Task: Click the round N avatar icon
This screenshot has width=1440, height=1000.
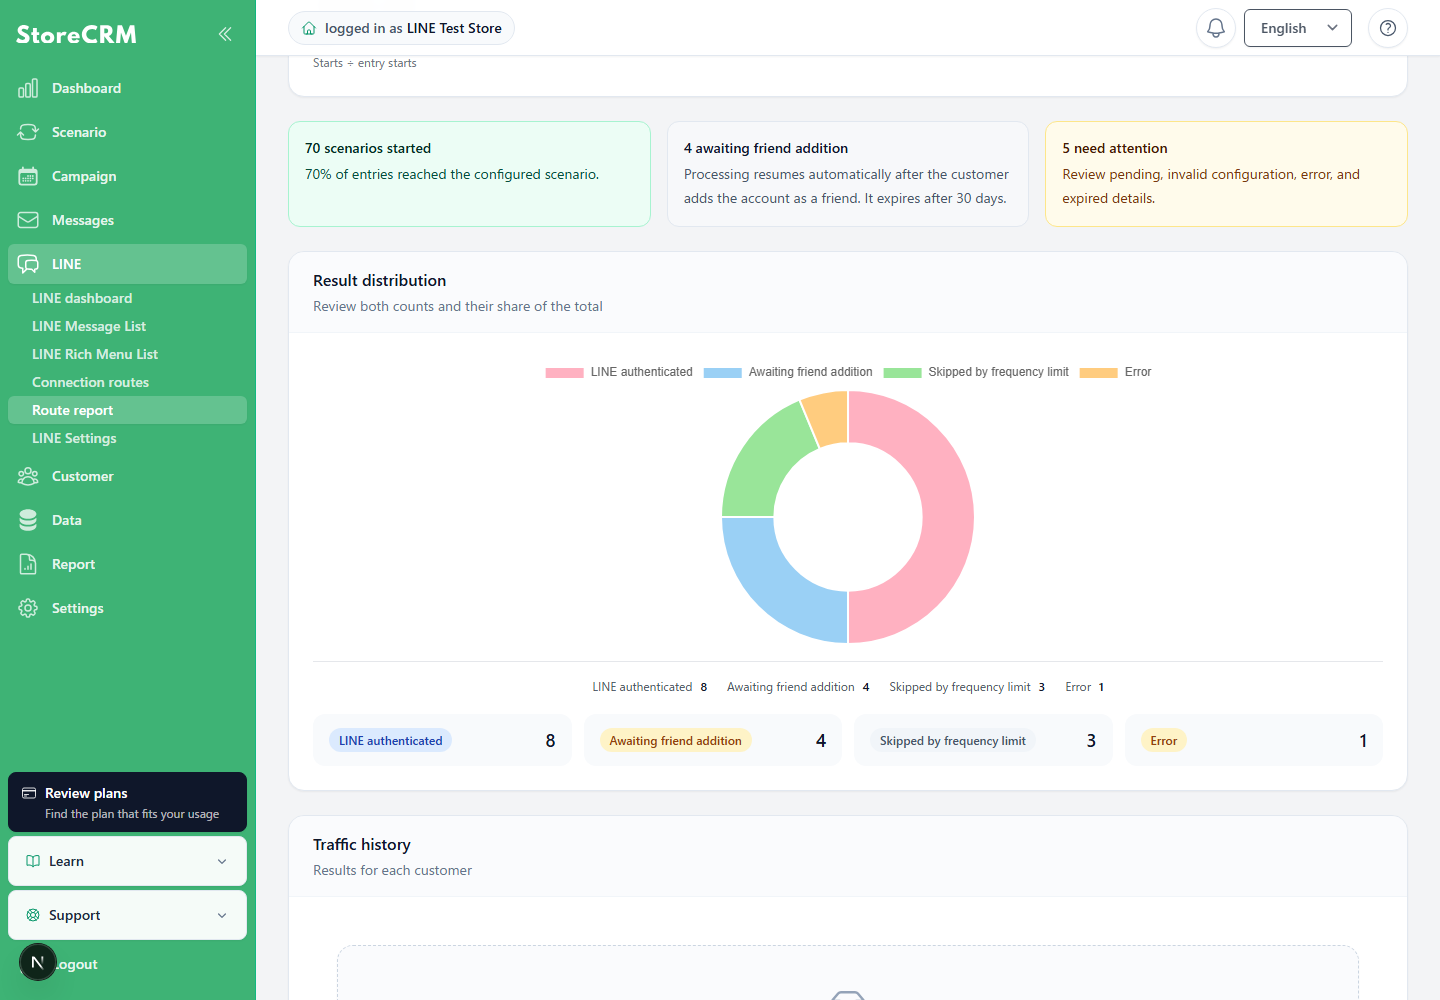Action: [x=38, y=962]
